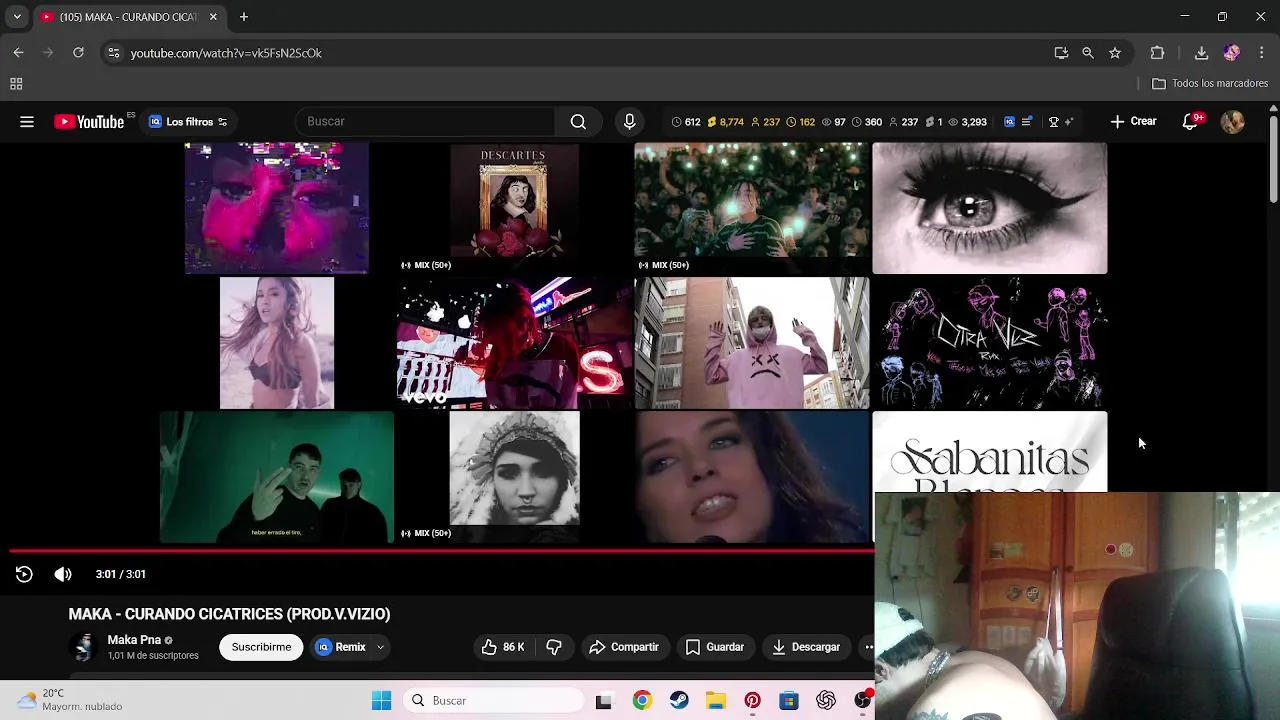1280x720 pixels.
Task: Focus the Windows taskbar Buscar box
Action: (x=494, y=701)
